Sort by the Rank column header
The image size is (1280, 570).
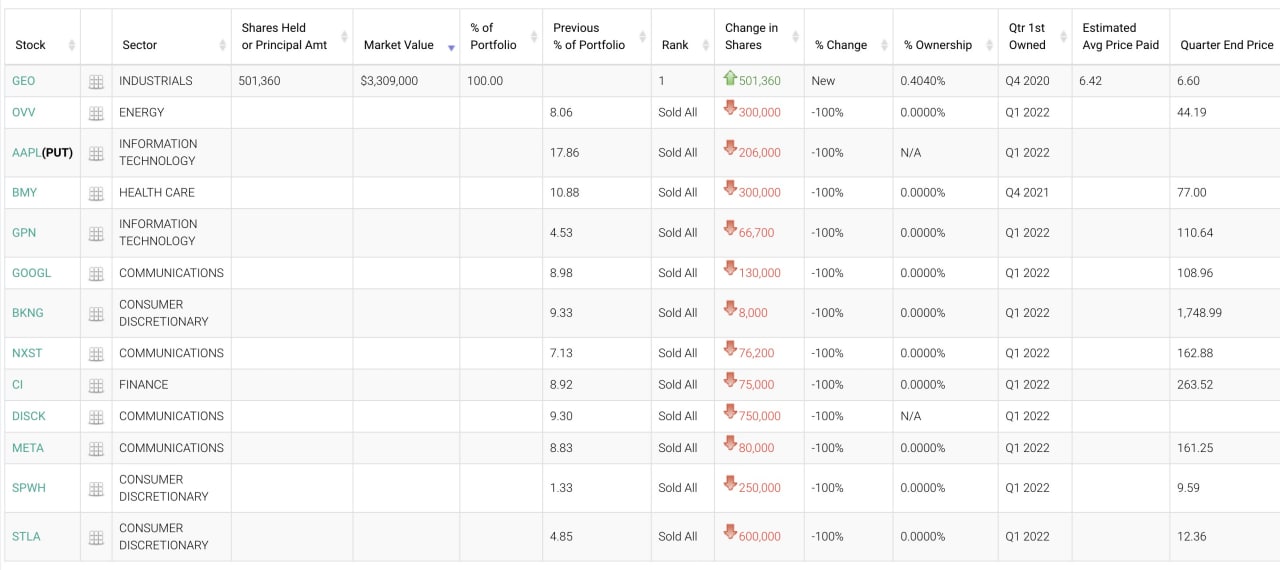point(675,45)
